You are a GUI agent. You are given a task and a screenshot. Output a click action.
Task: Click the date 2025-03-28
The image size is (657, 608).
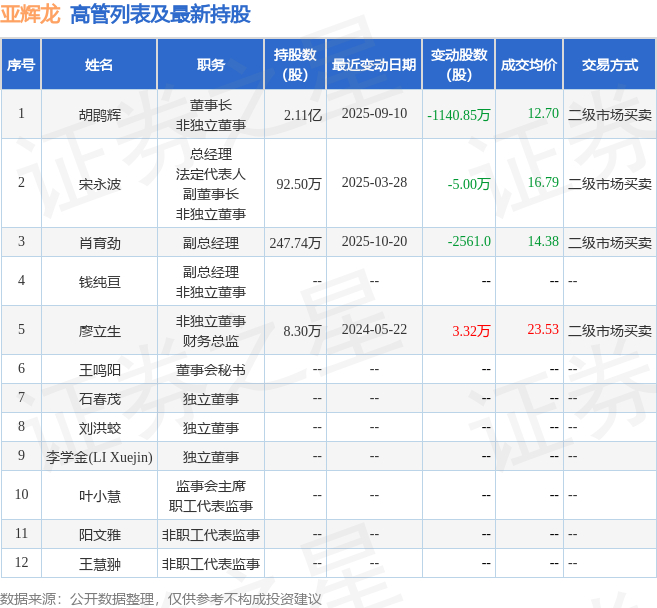click(374, 183)
